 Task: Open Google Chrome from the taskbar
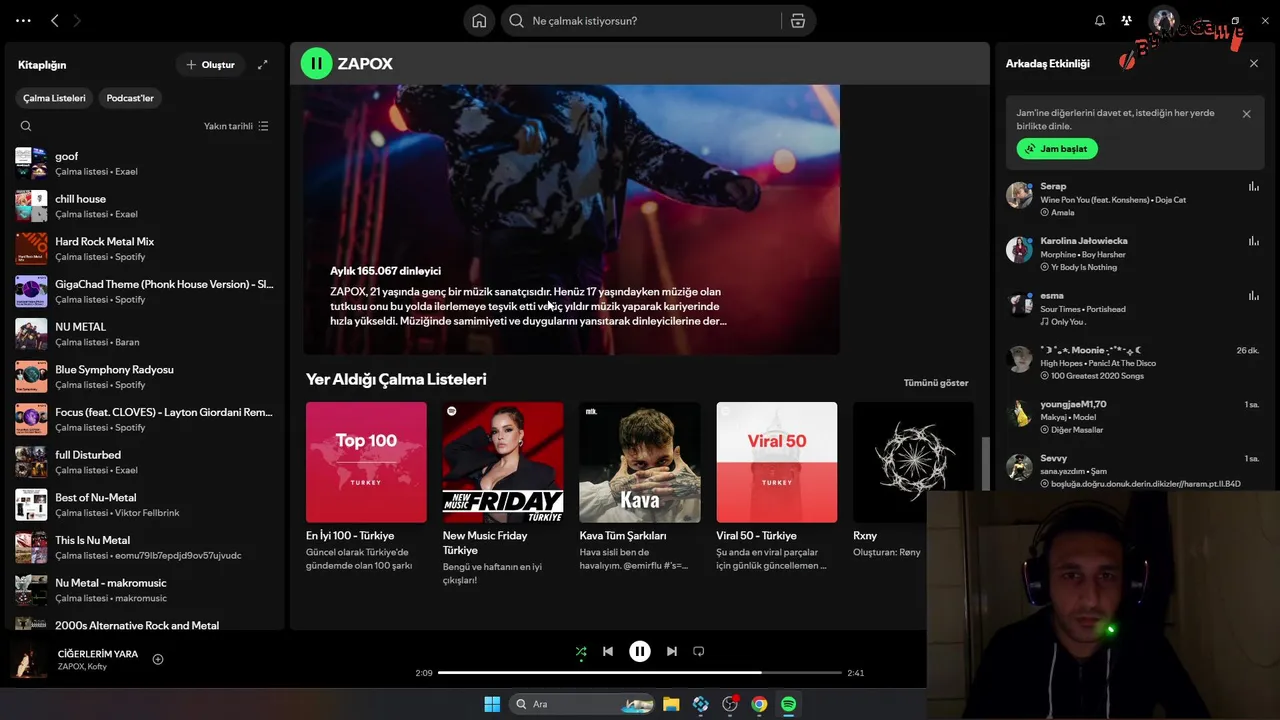tap(759, 704)
